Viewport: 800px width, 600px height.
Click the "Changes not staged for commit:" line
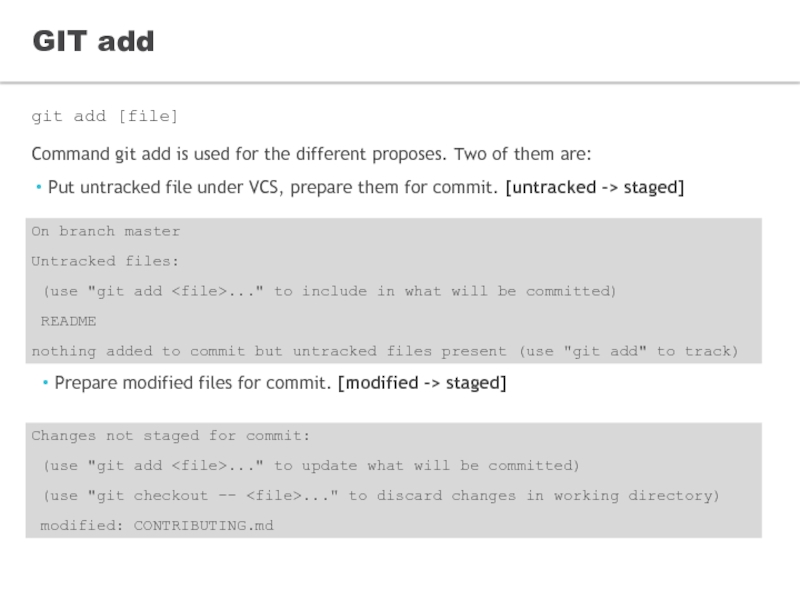171,436
